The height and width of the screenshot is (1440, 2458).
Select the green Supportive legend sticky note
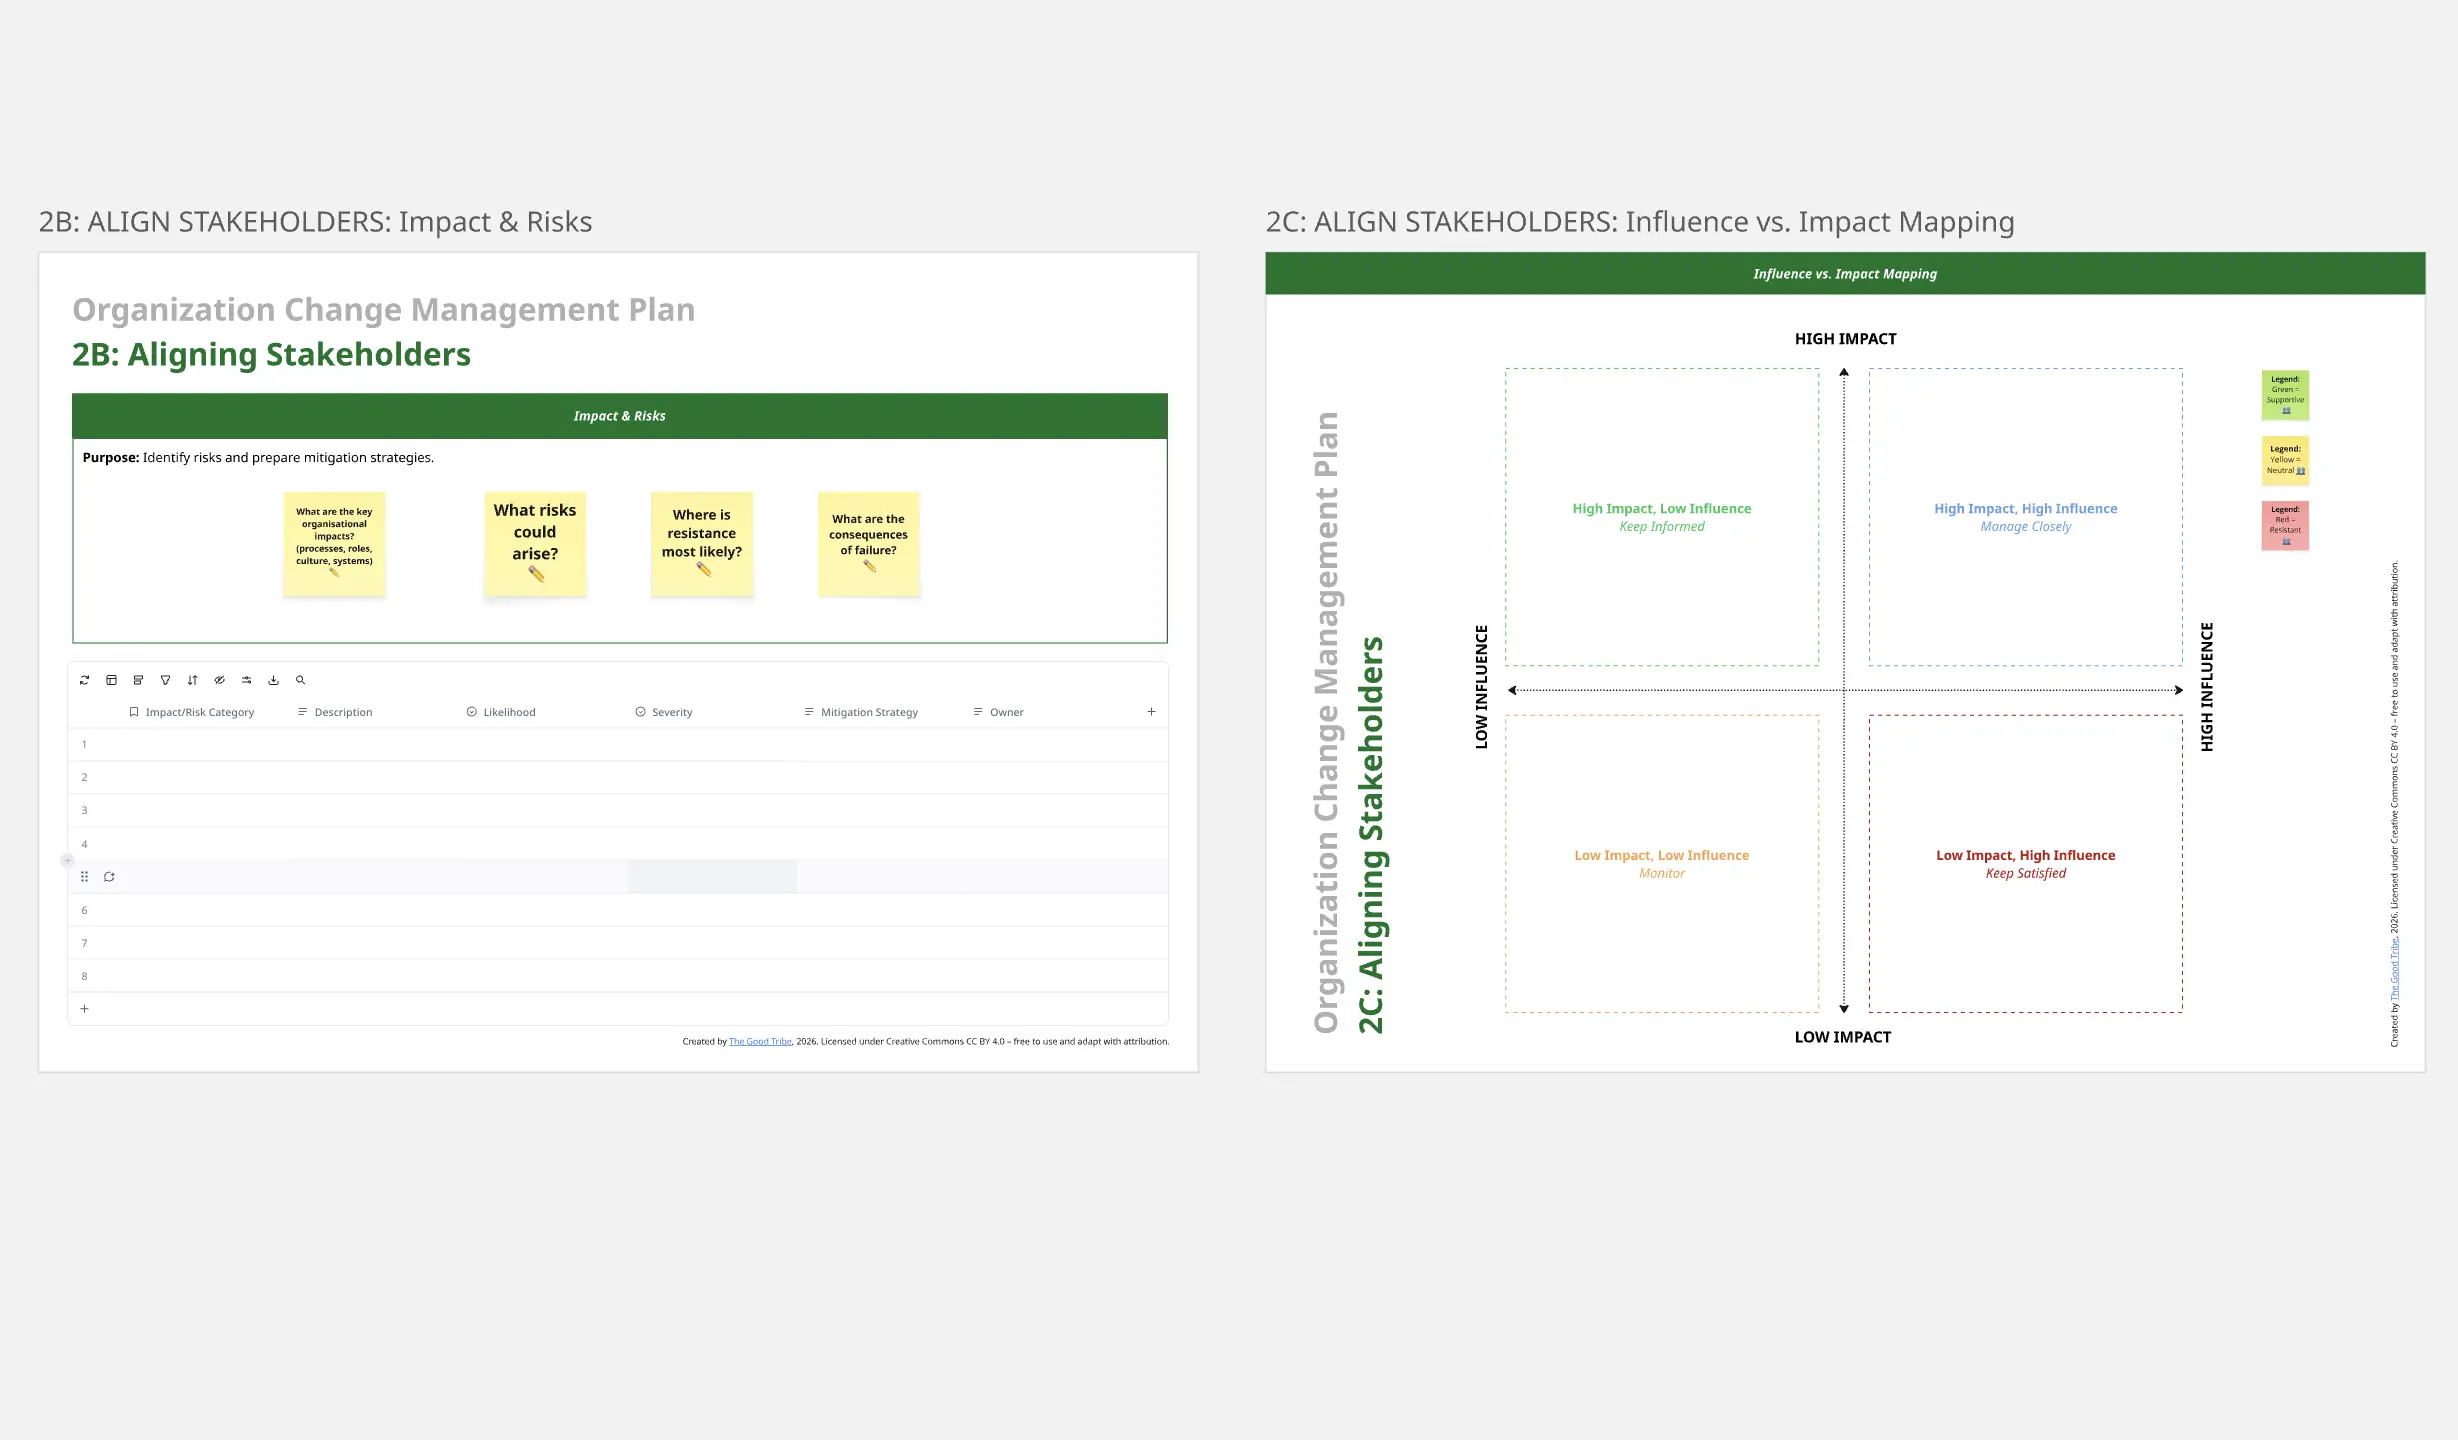[2285, 395]
